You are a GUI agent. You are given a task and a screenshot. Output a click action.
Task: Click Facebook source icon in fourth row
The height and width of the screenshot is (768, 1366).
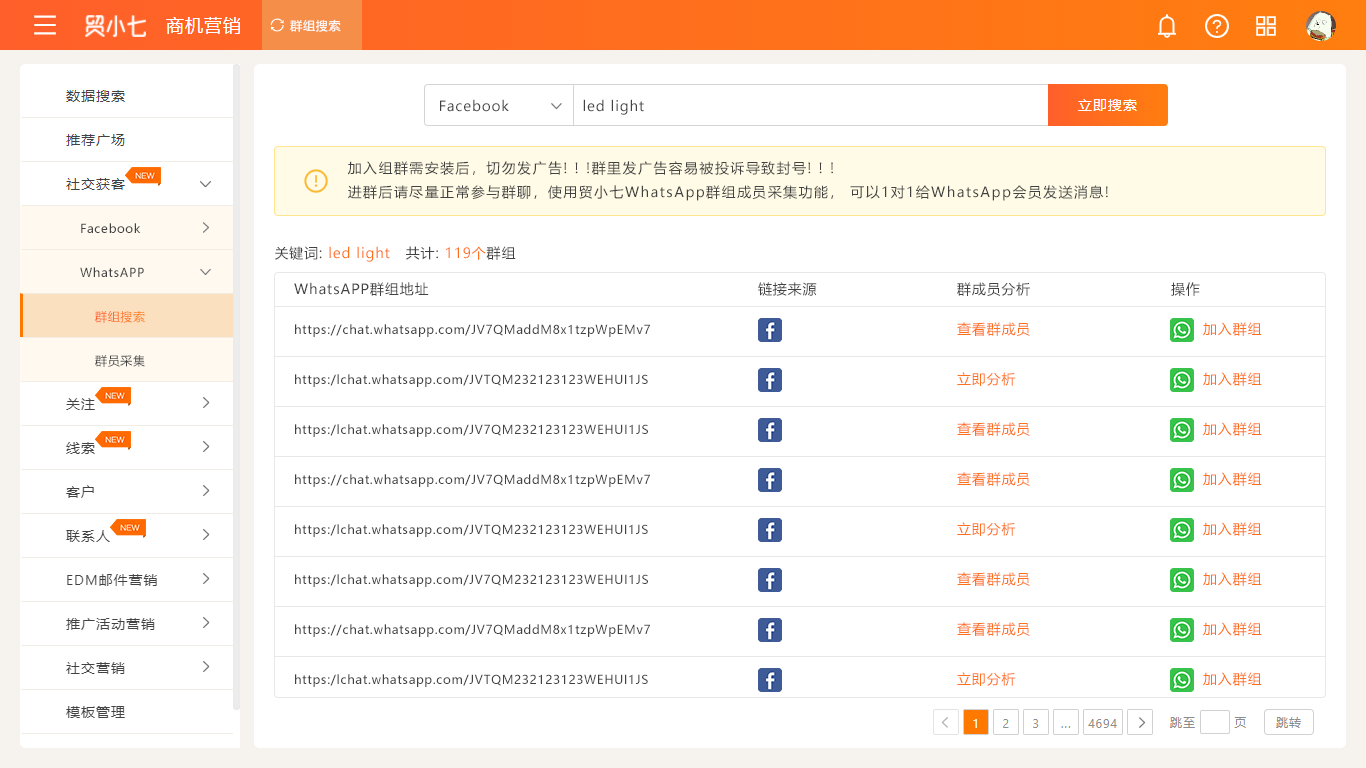click(x=770, y=480)
